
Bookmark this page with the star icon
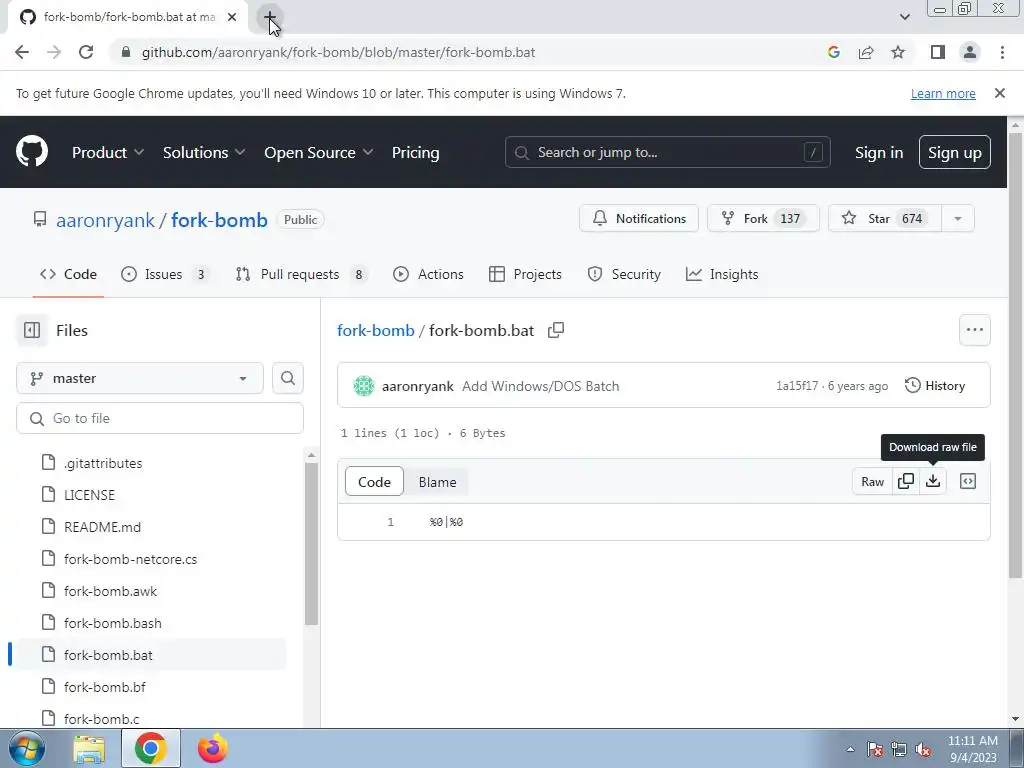pyautogui.click(x=898, y=52)
